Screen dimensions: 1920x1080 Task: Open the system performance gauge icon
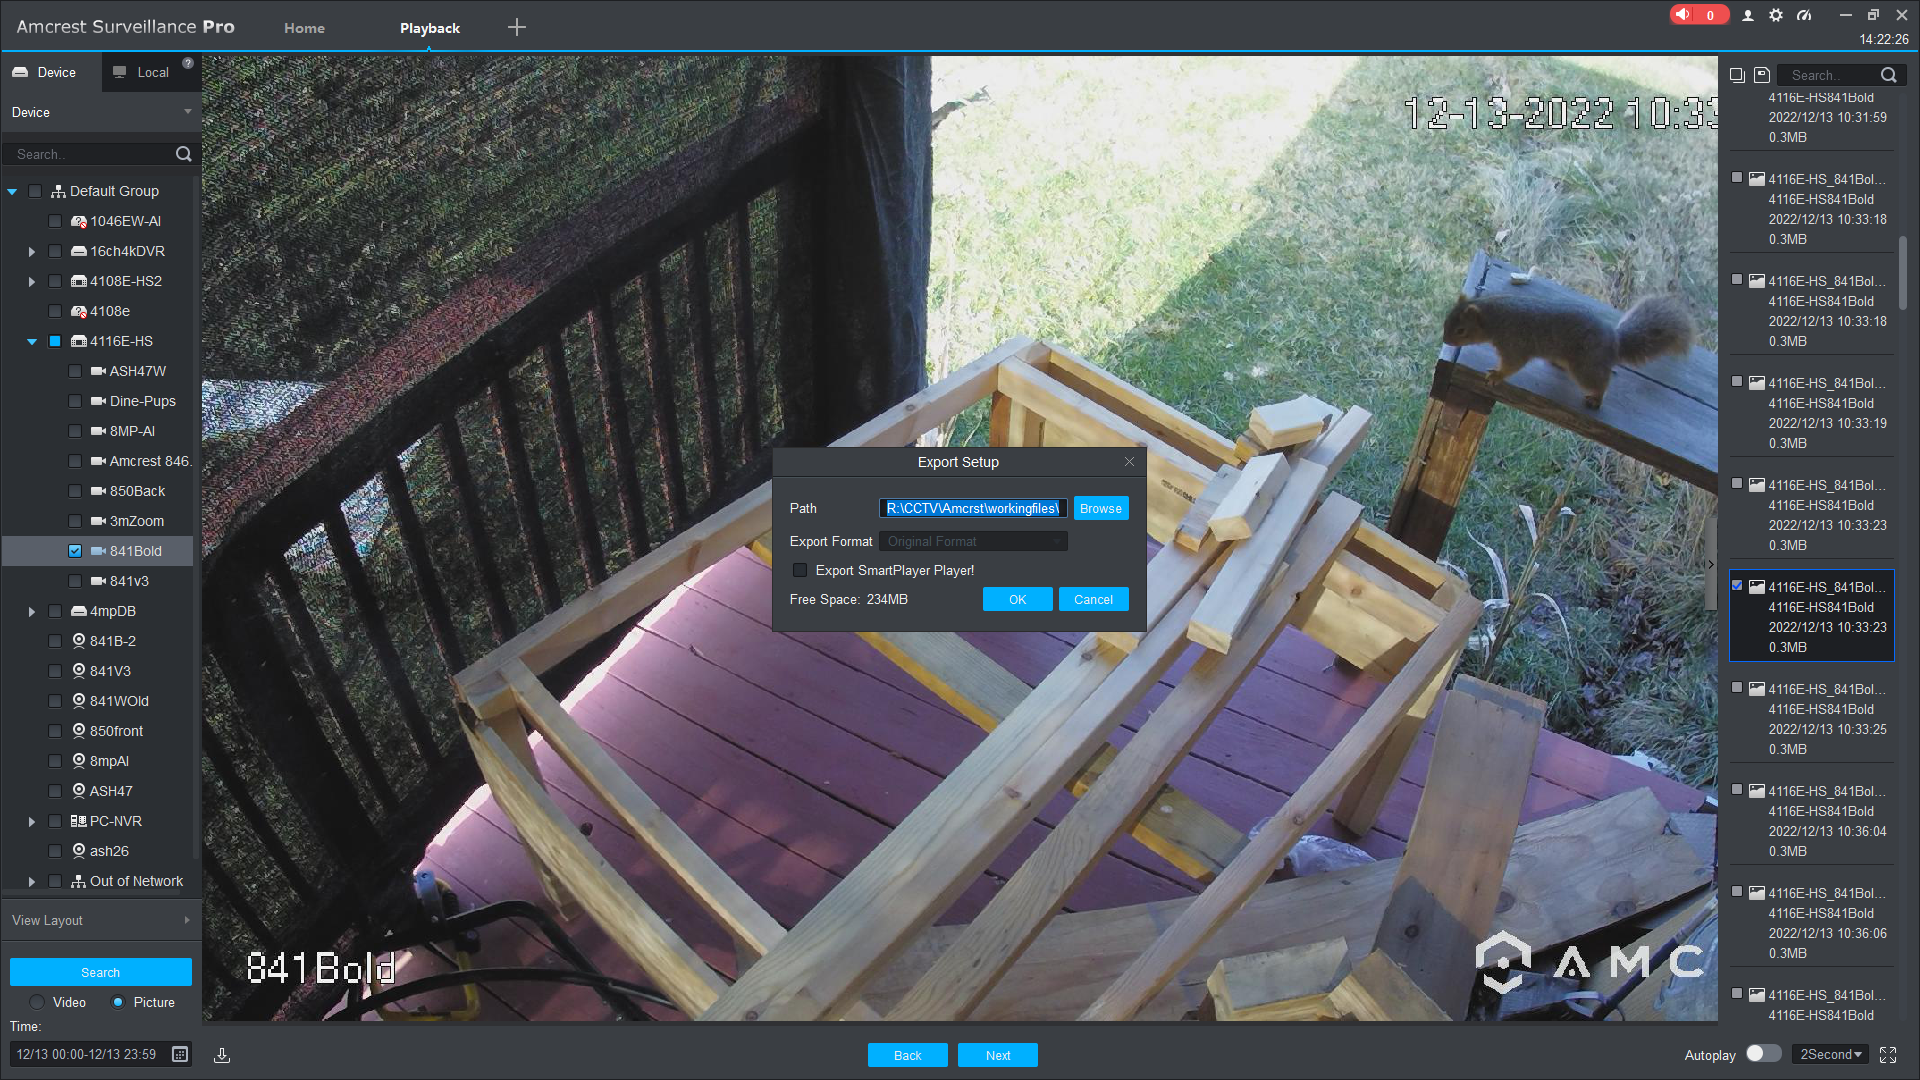[1804, 15]
